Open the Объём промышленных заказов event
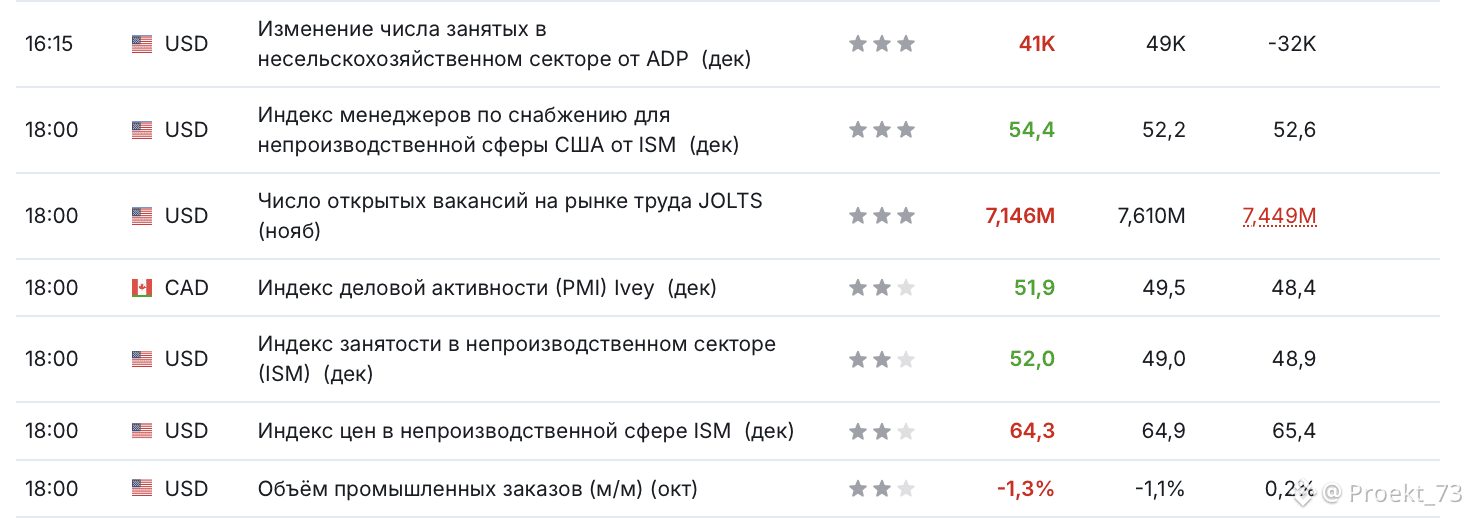This screenshot has width=1470, height=518. 477,489
